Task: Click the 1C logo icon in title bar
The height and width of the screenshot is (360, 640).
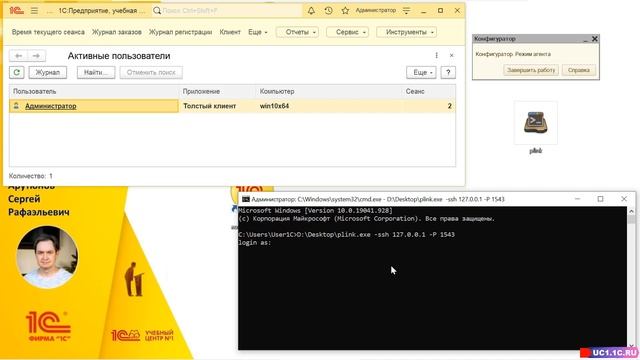Action: tap(16, 11)
